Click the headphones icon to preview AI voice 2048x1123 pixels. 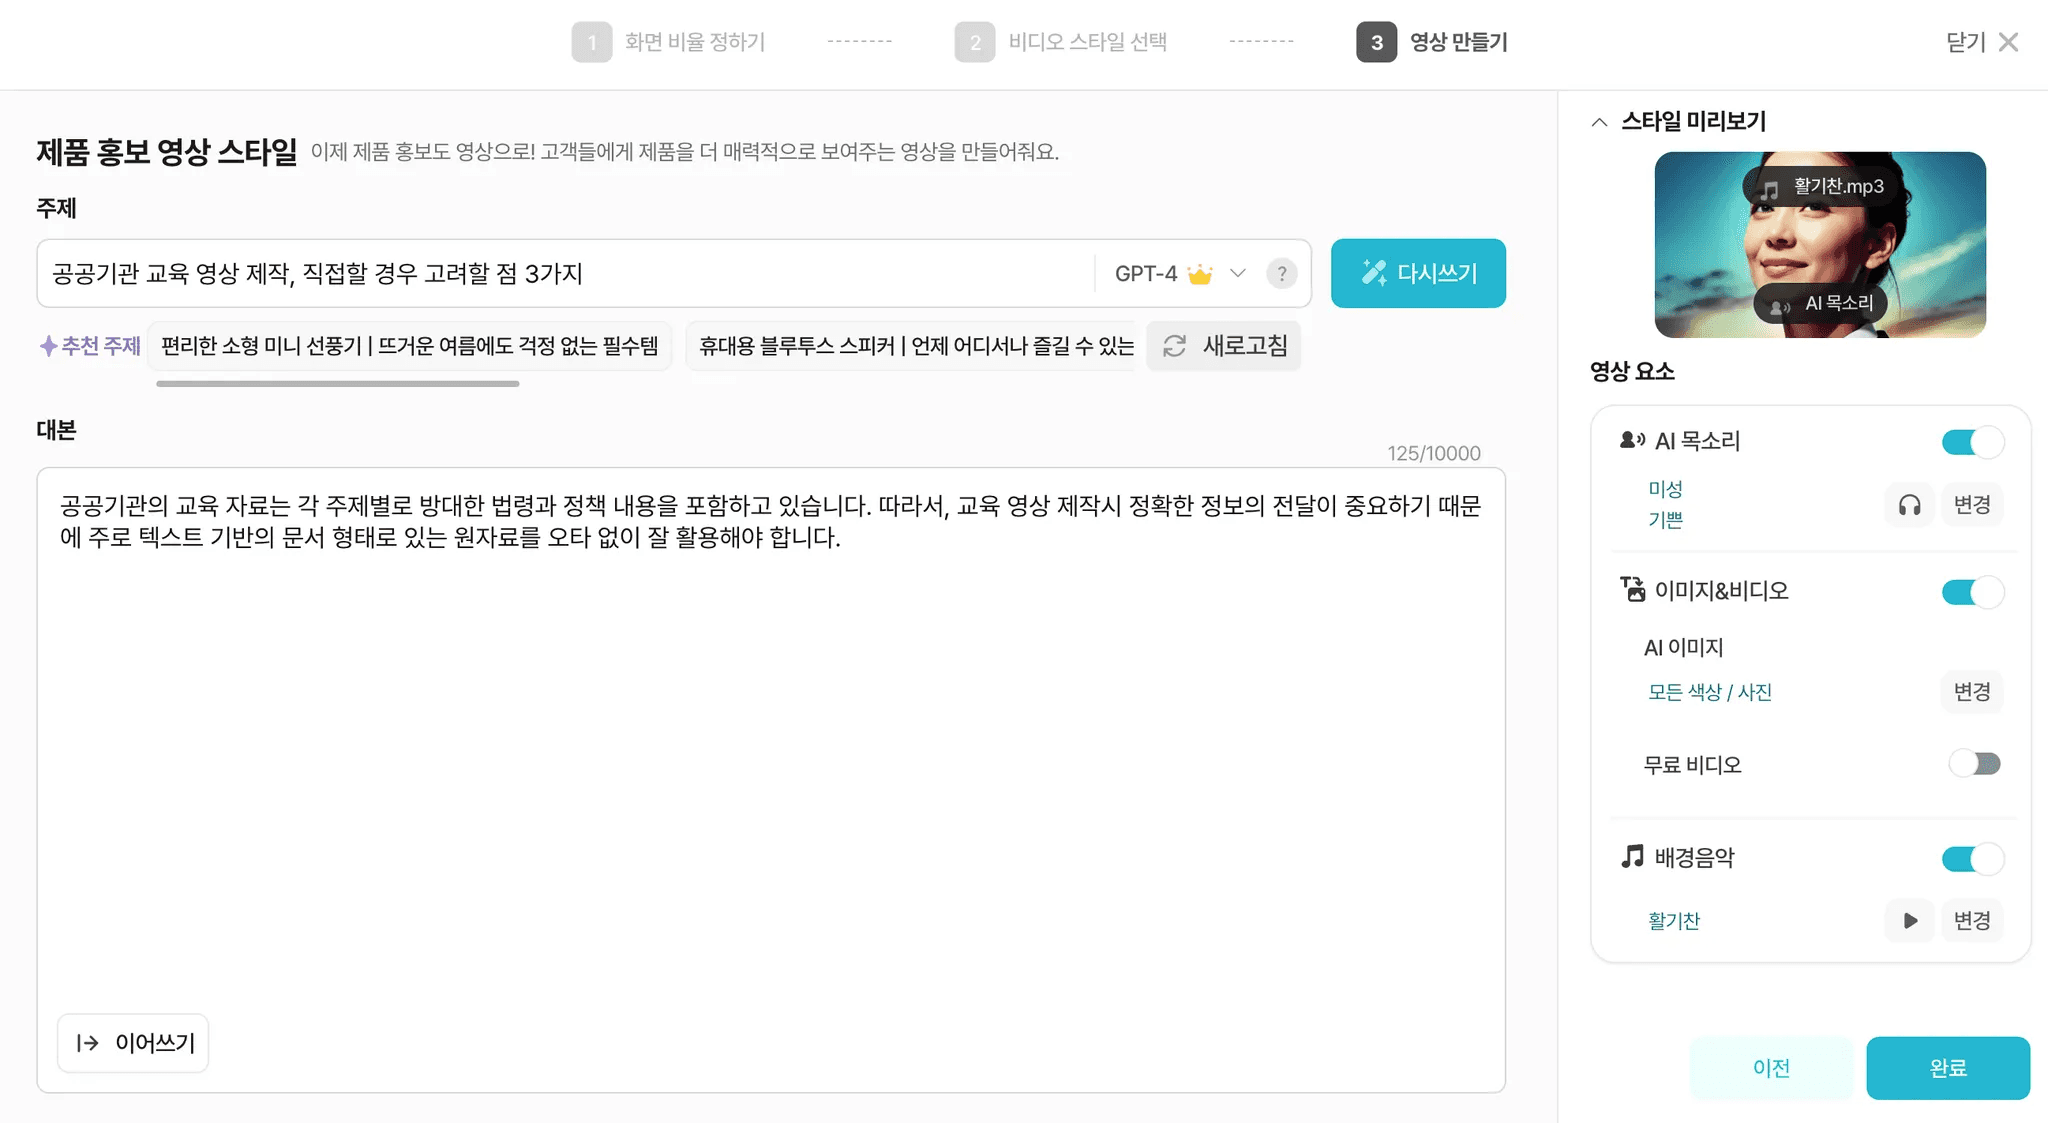tap(1909, 504)
